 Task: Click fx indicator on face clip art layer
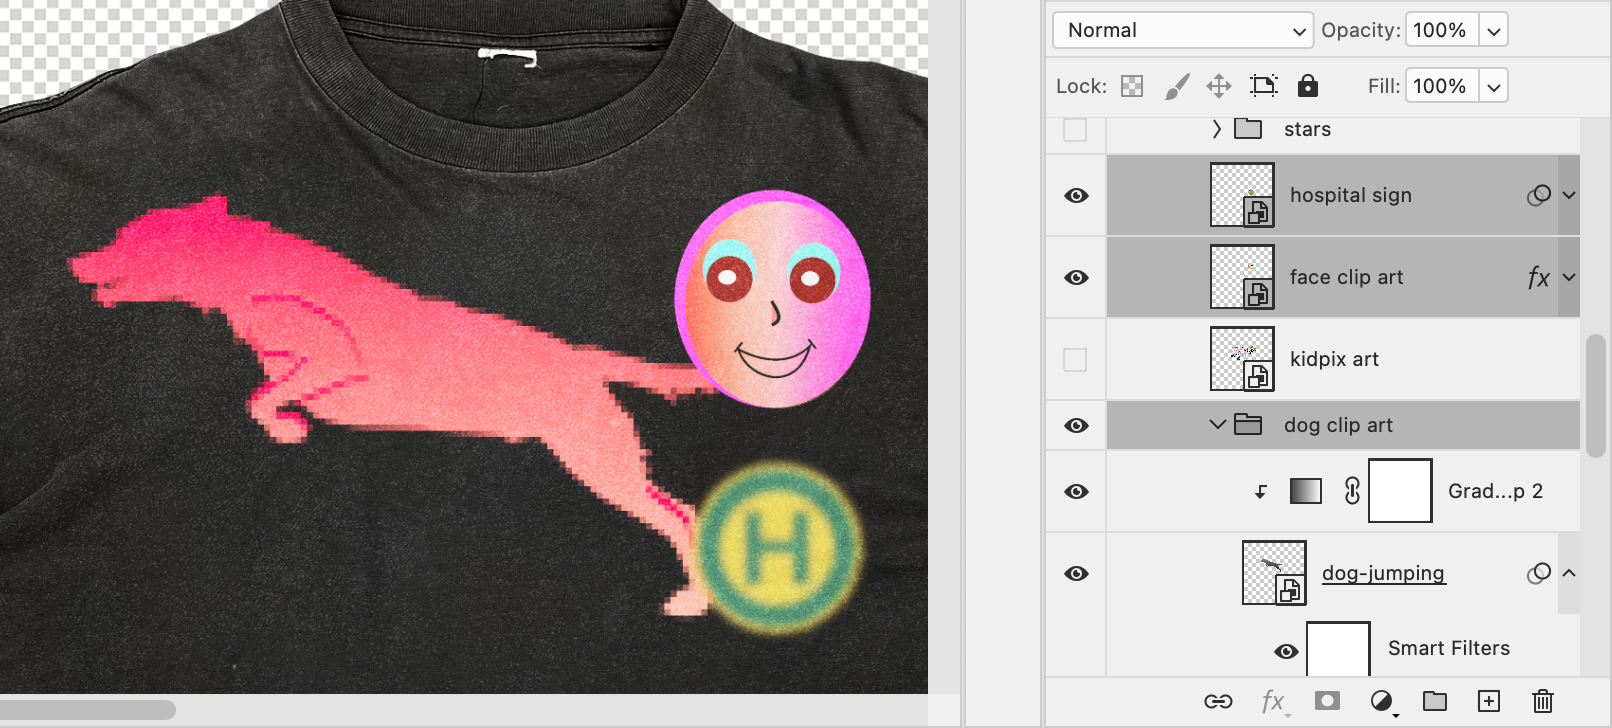tap(1539, 277)
